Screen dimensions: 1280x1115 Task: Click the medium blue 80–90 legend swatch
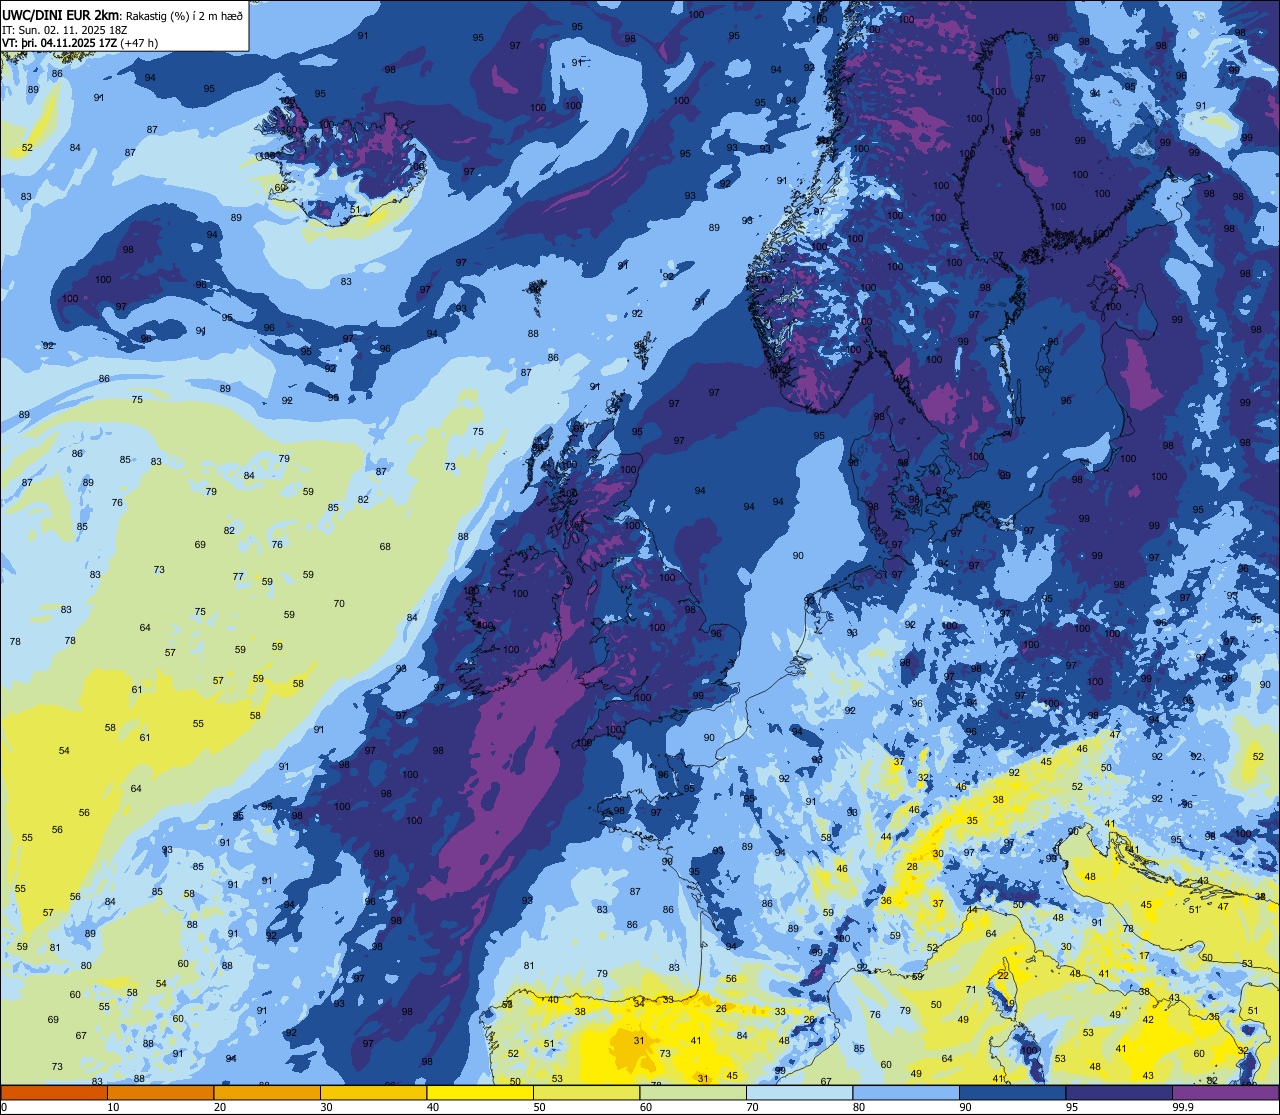[906, 1092]
